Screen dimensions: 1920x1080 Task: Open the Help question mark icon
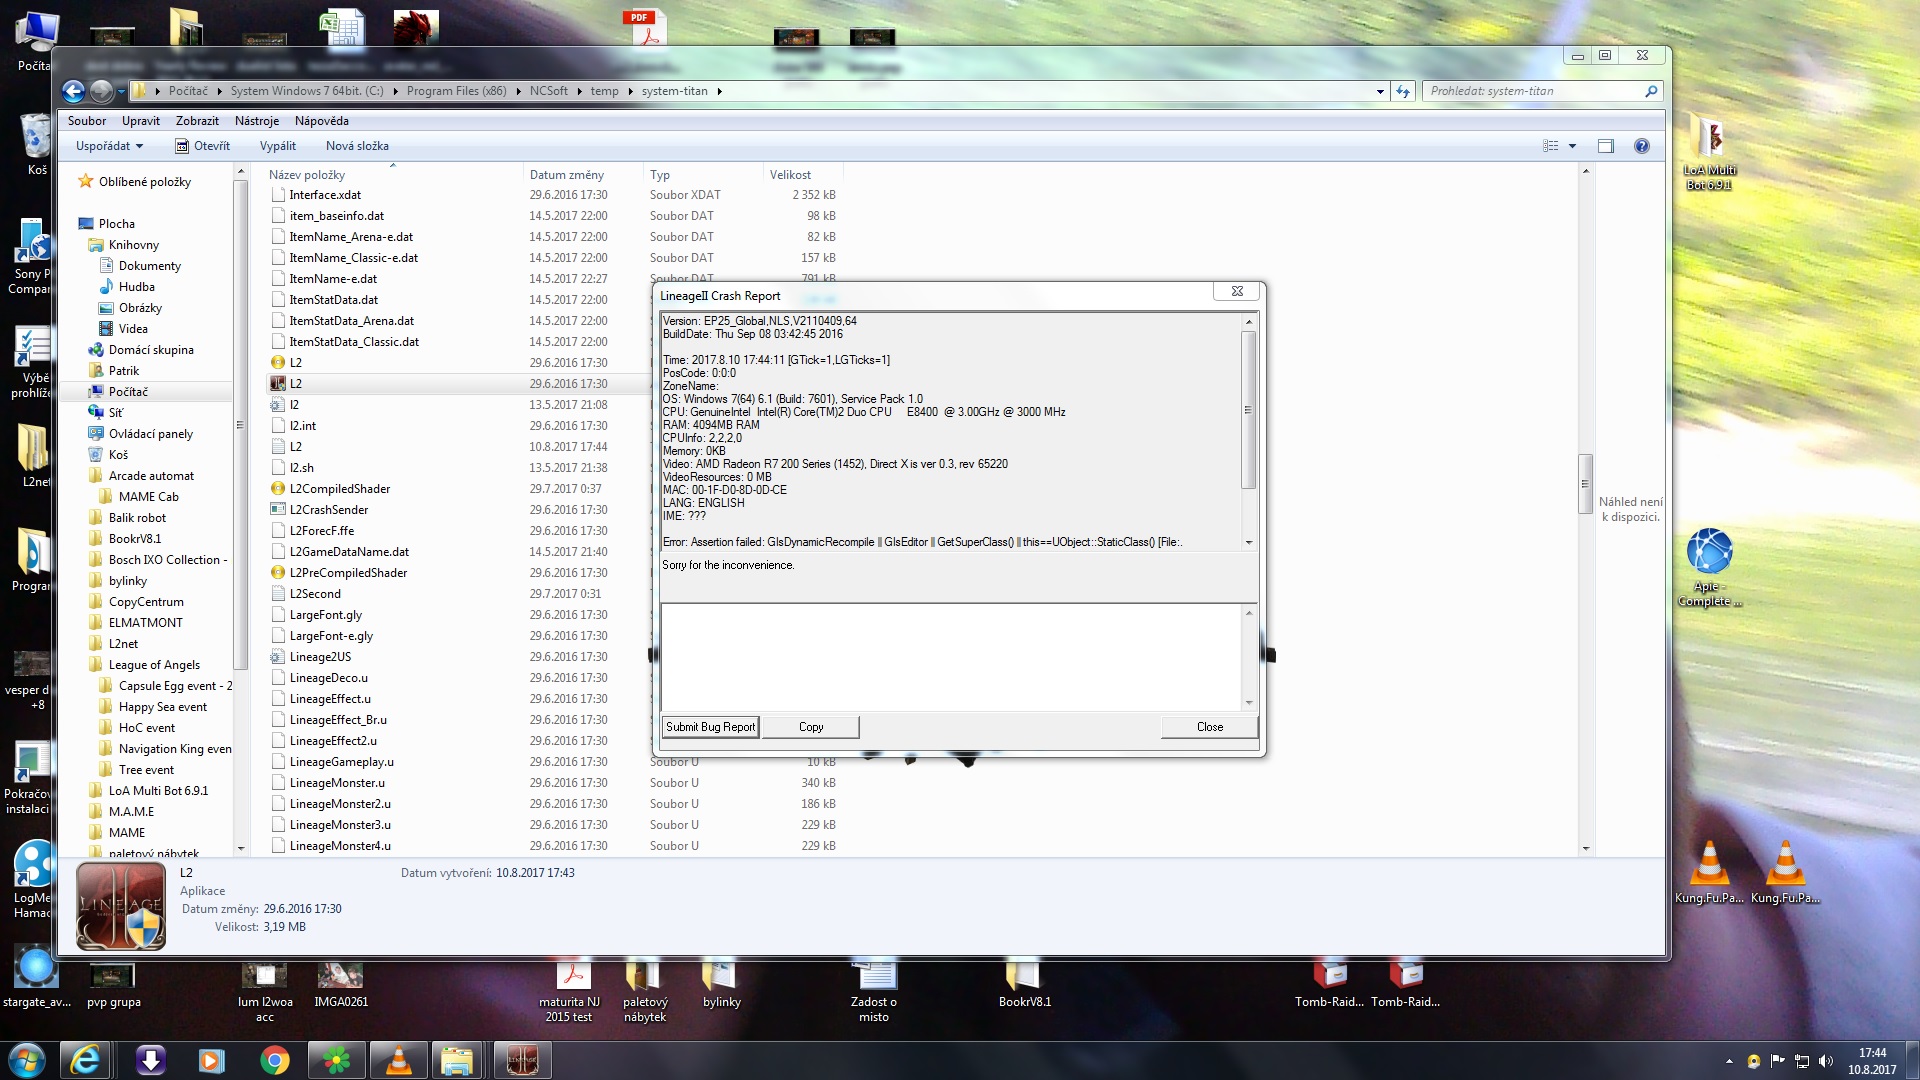[x=1641, y=146]
